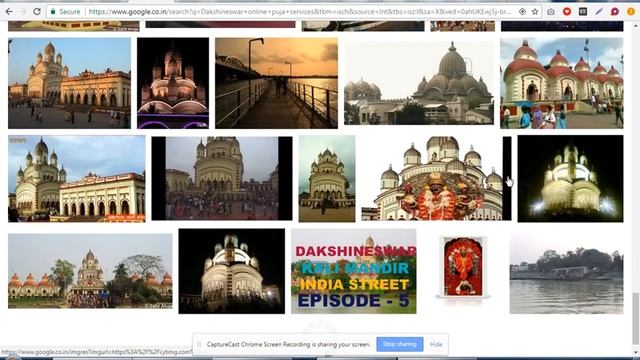
Task: Open the location-target icon in the address bar
Action: (x=522, y=12)
